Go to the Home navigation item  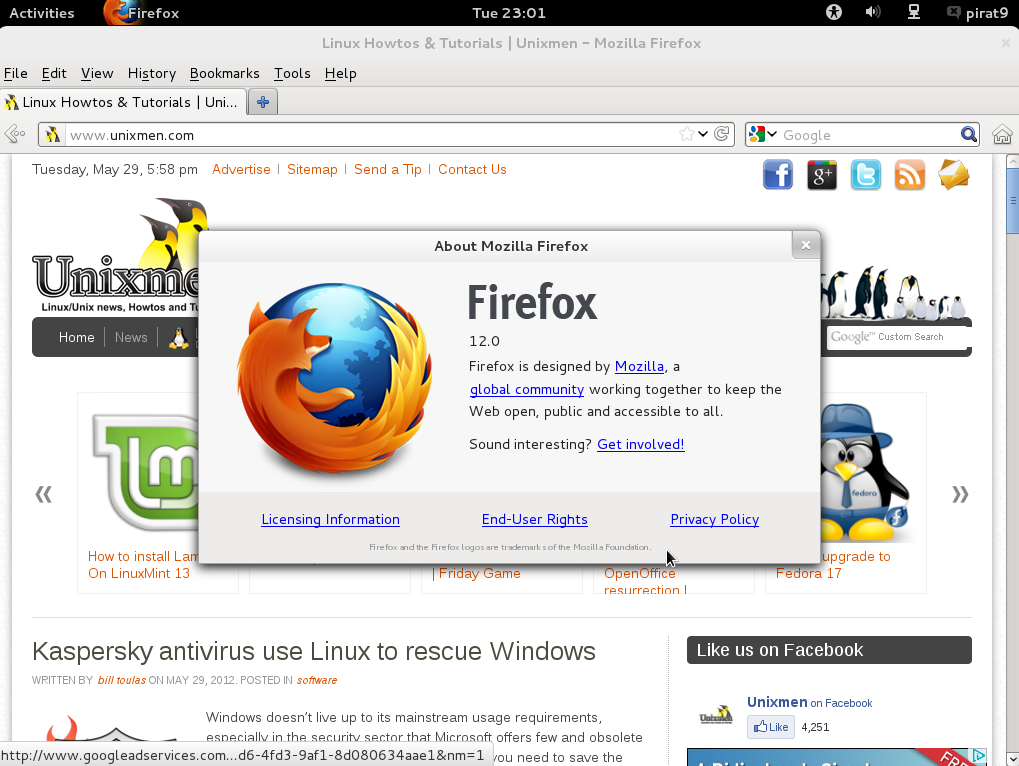coord(77,337)
